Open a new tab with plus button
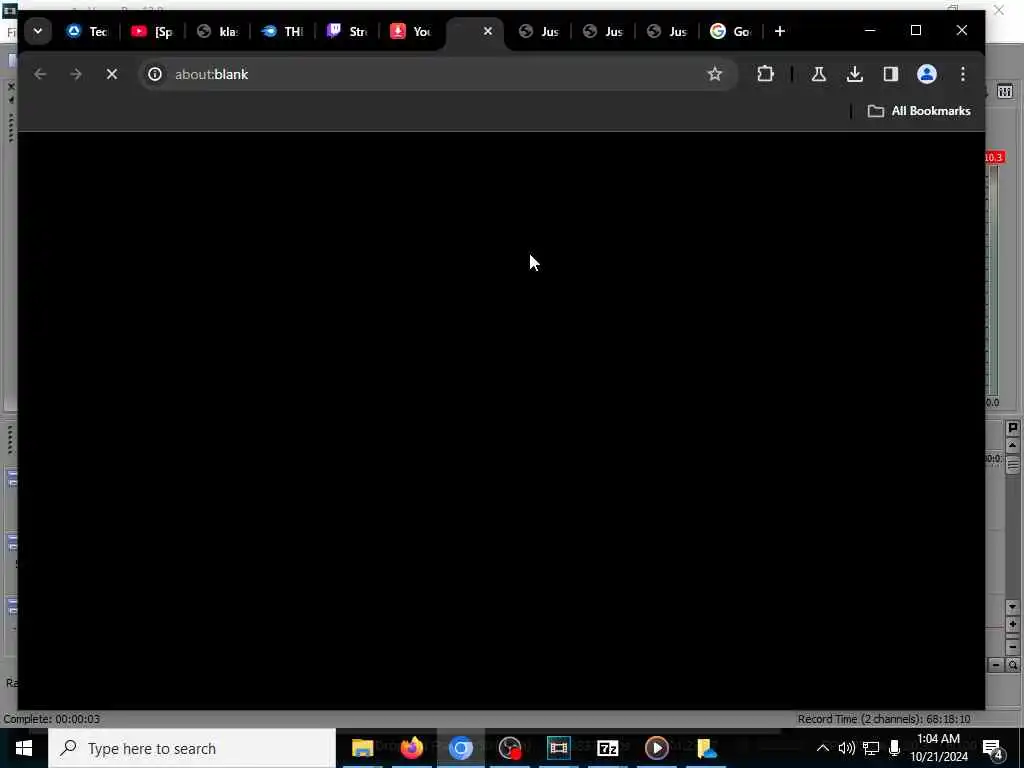Viewport: 1024px width, 768px height. [779, 31]
